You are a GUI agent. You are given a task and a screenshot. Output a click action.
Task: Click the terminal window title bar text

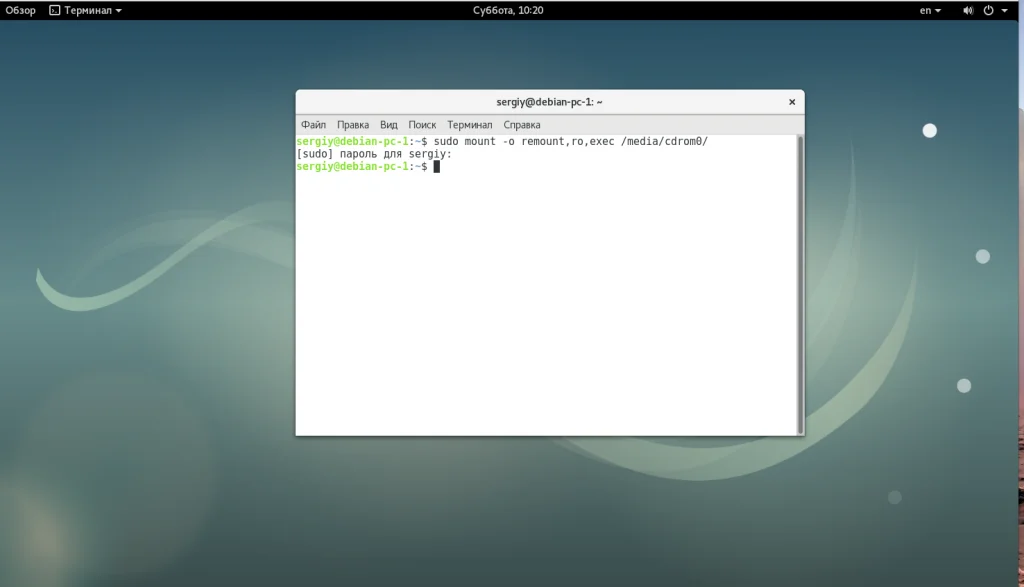549,102
